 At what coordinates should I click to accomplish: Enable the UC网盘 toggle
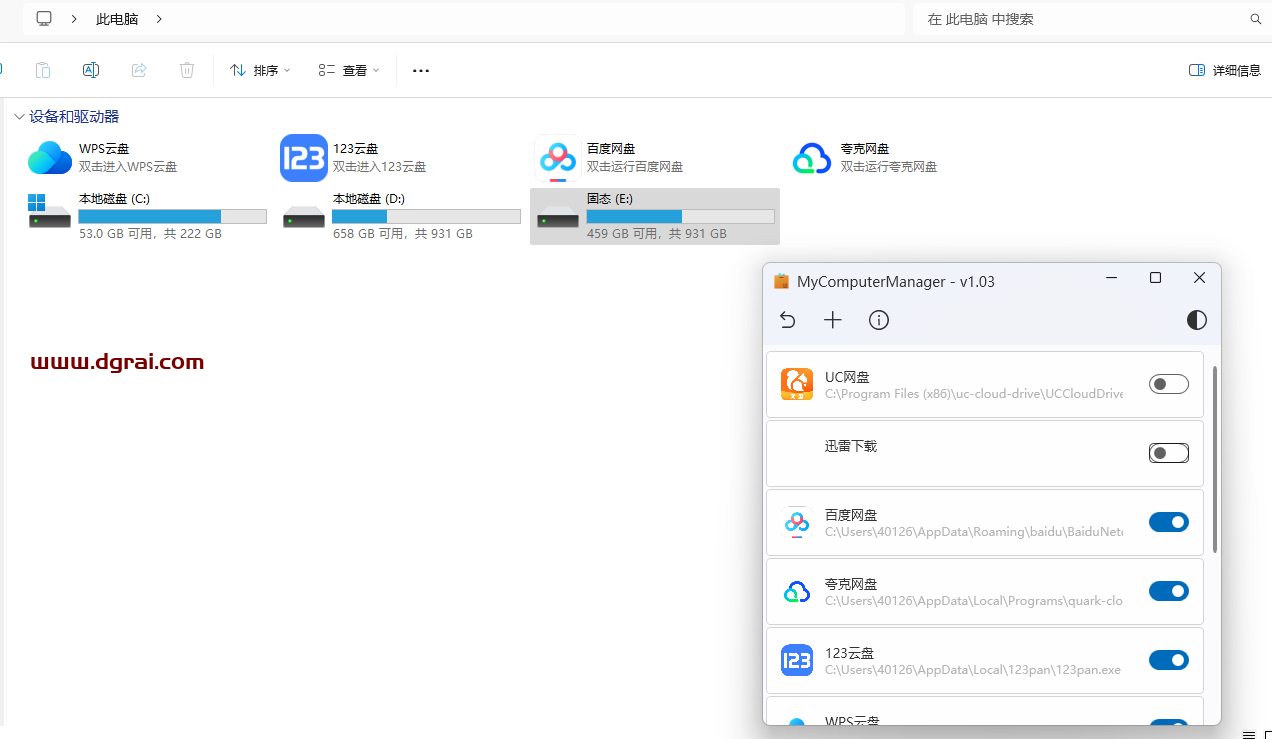[1169, 384]
